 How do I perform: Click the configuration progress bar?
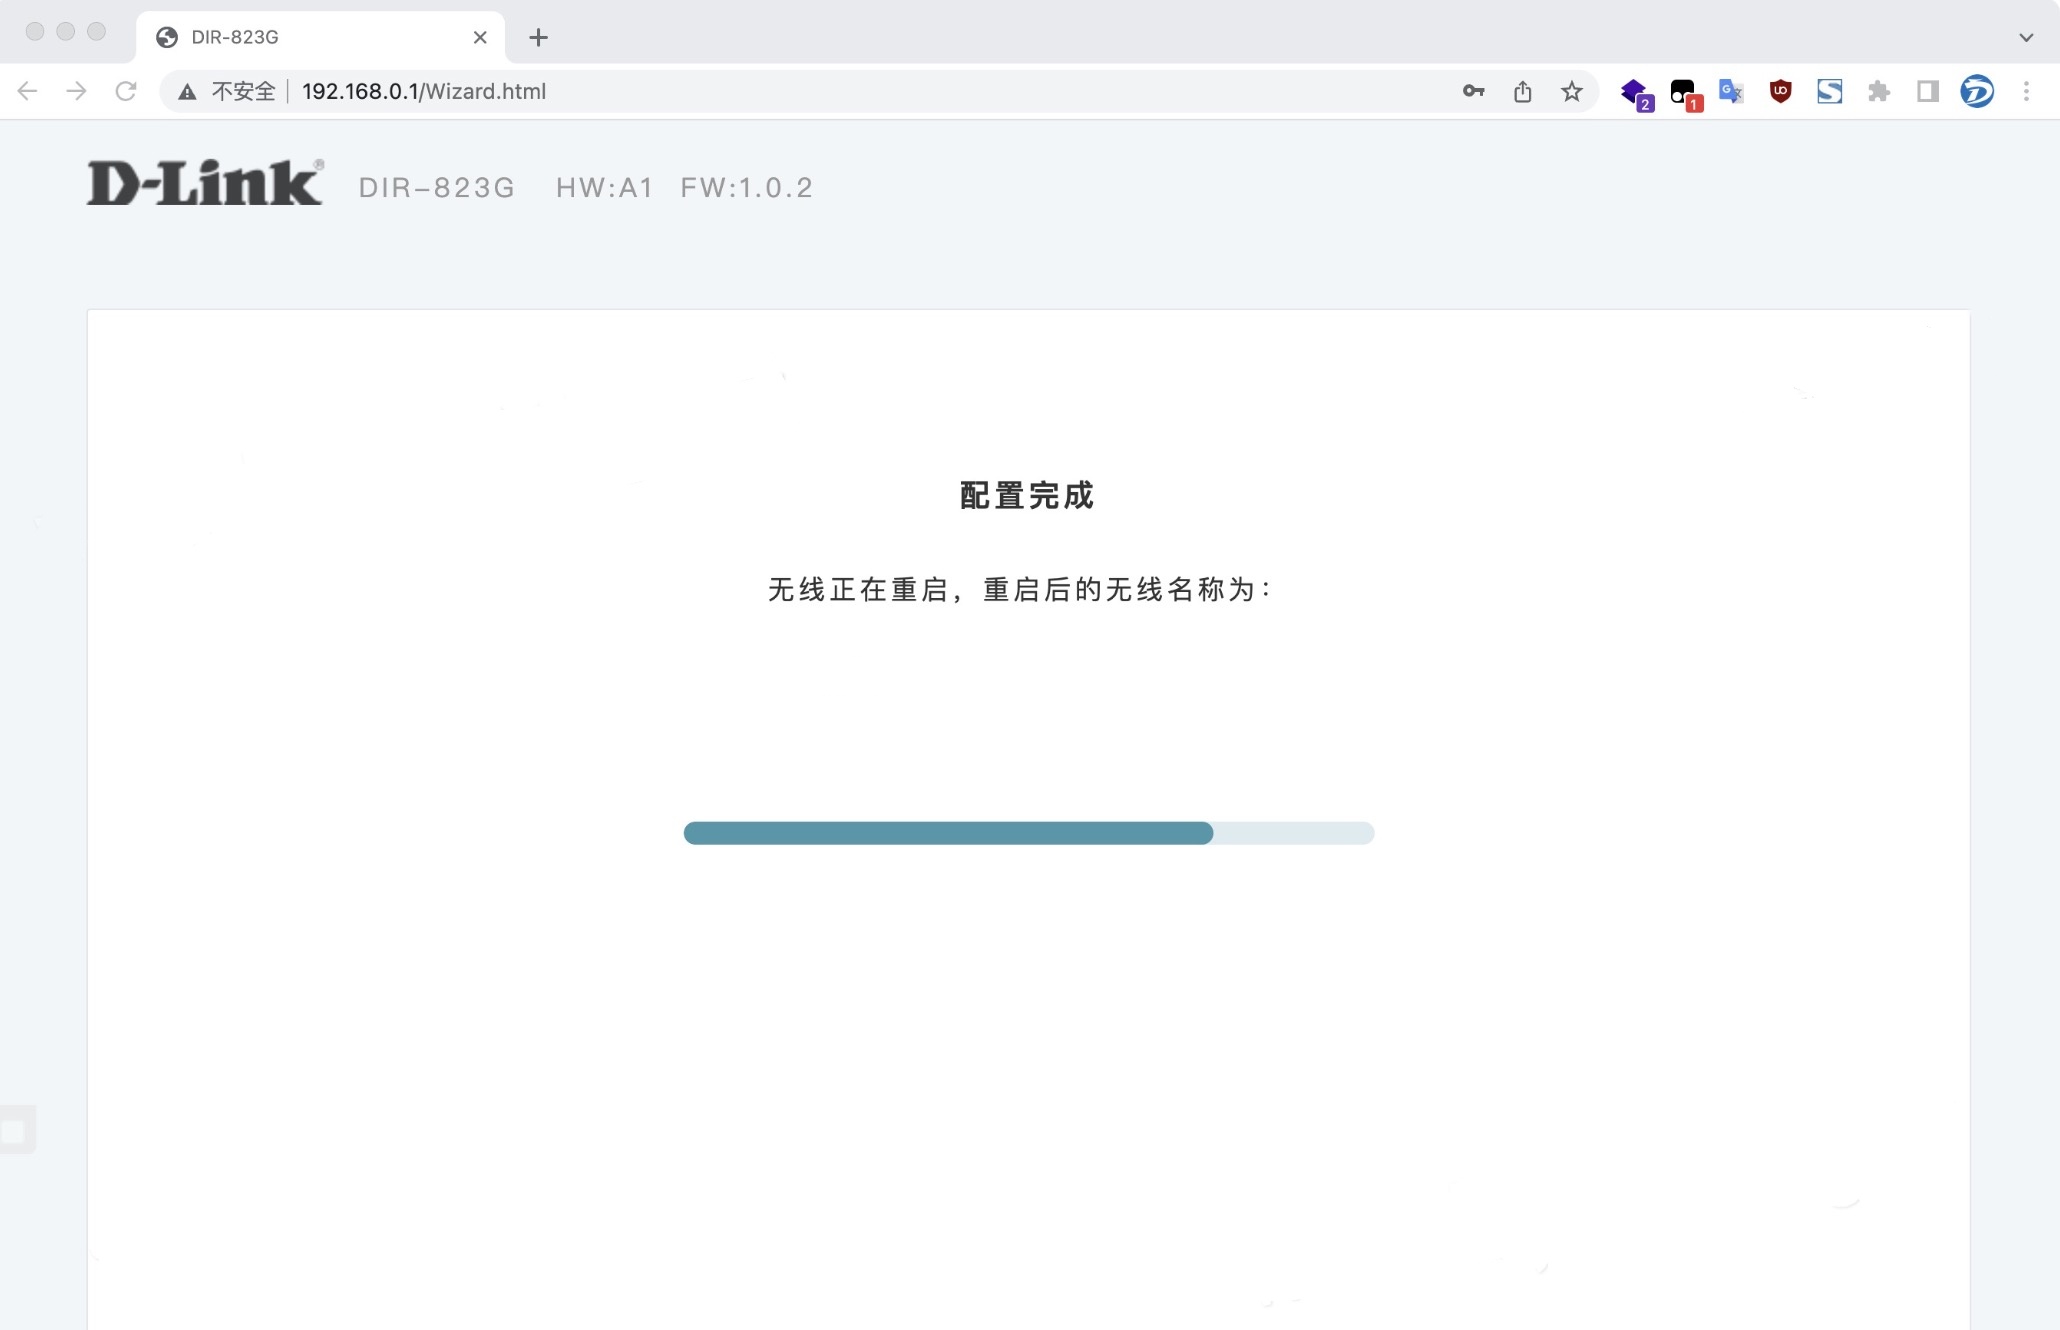pos(1028,833)
